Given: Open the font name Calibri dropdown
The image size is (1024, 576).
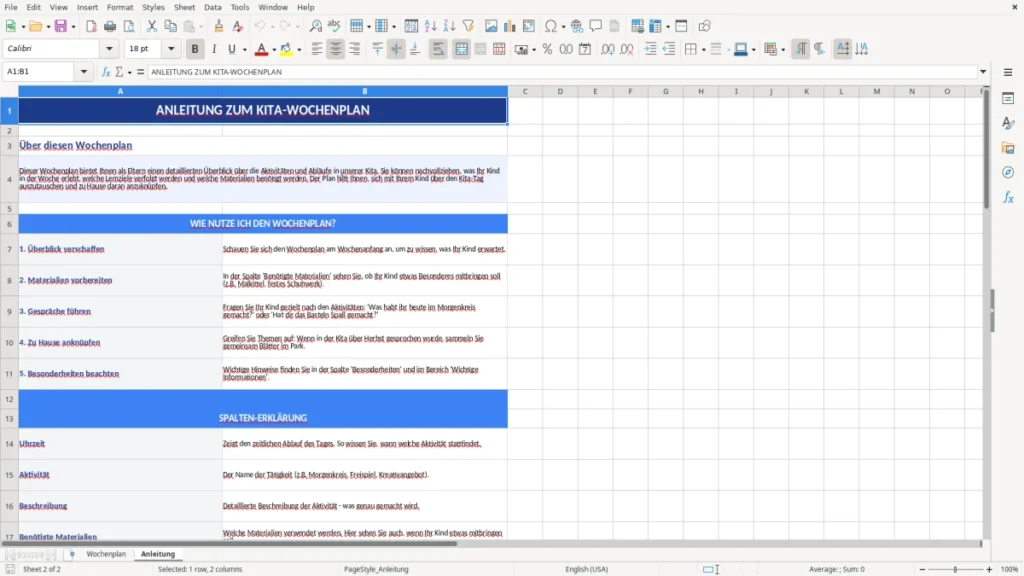Looking at the screenshot, I should coord(109,48).
